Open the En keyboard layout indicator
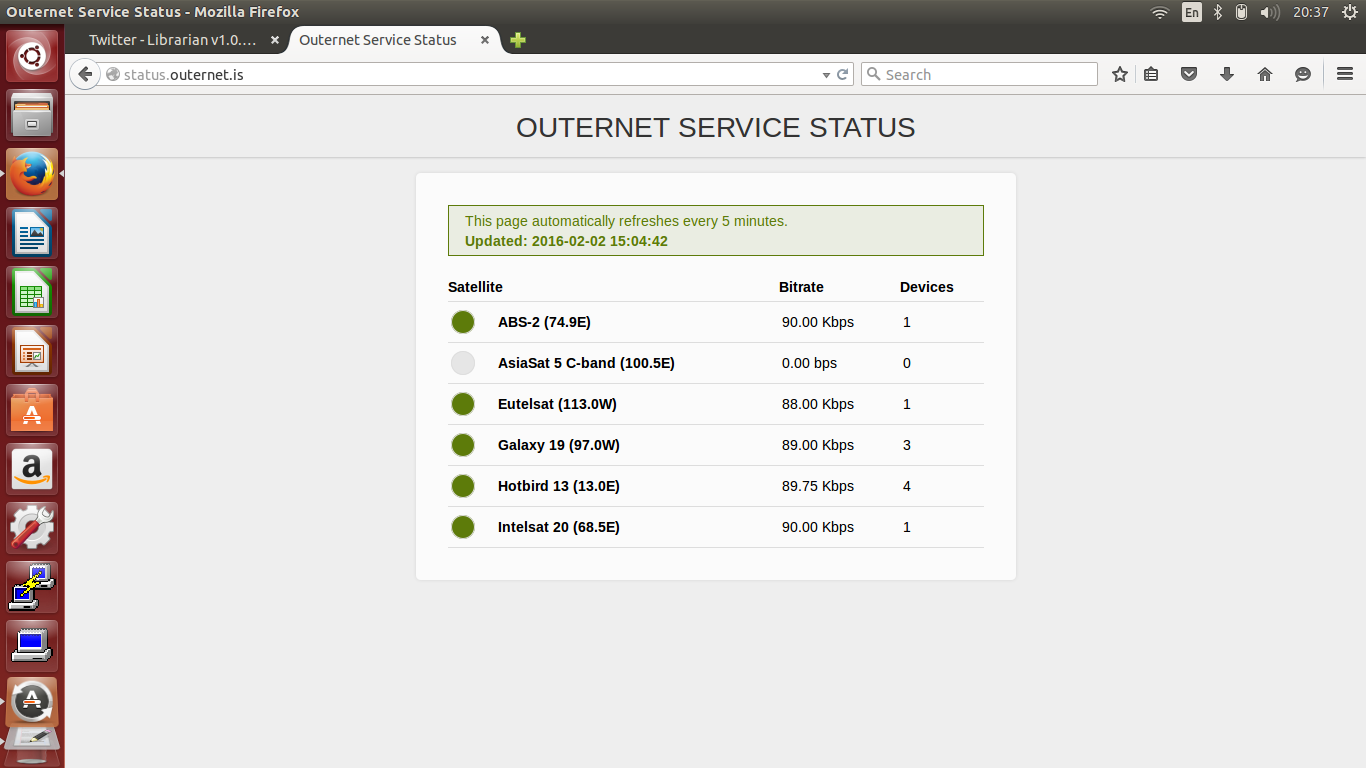This screenshot has height=768, width=1366. pos(1192,12)
